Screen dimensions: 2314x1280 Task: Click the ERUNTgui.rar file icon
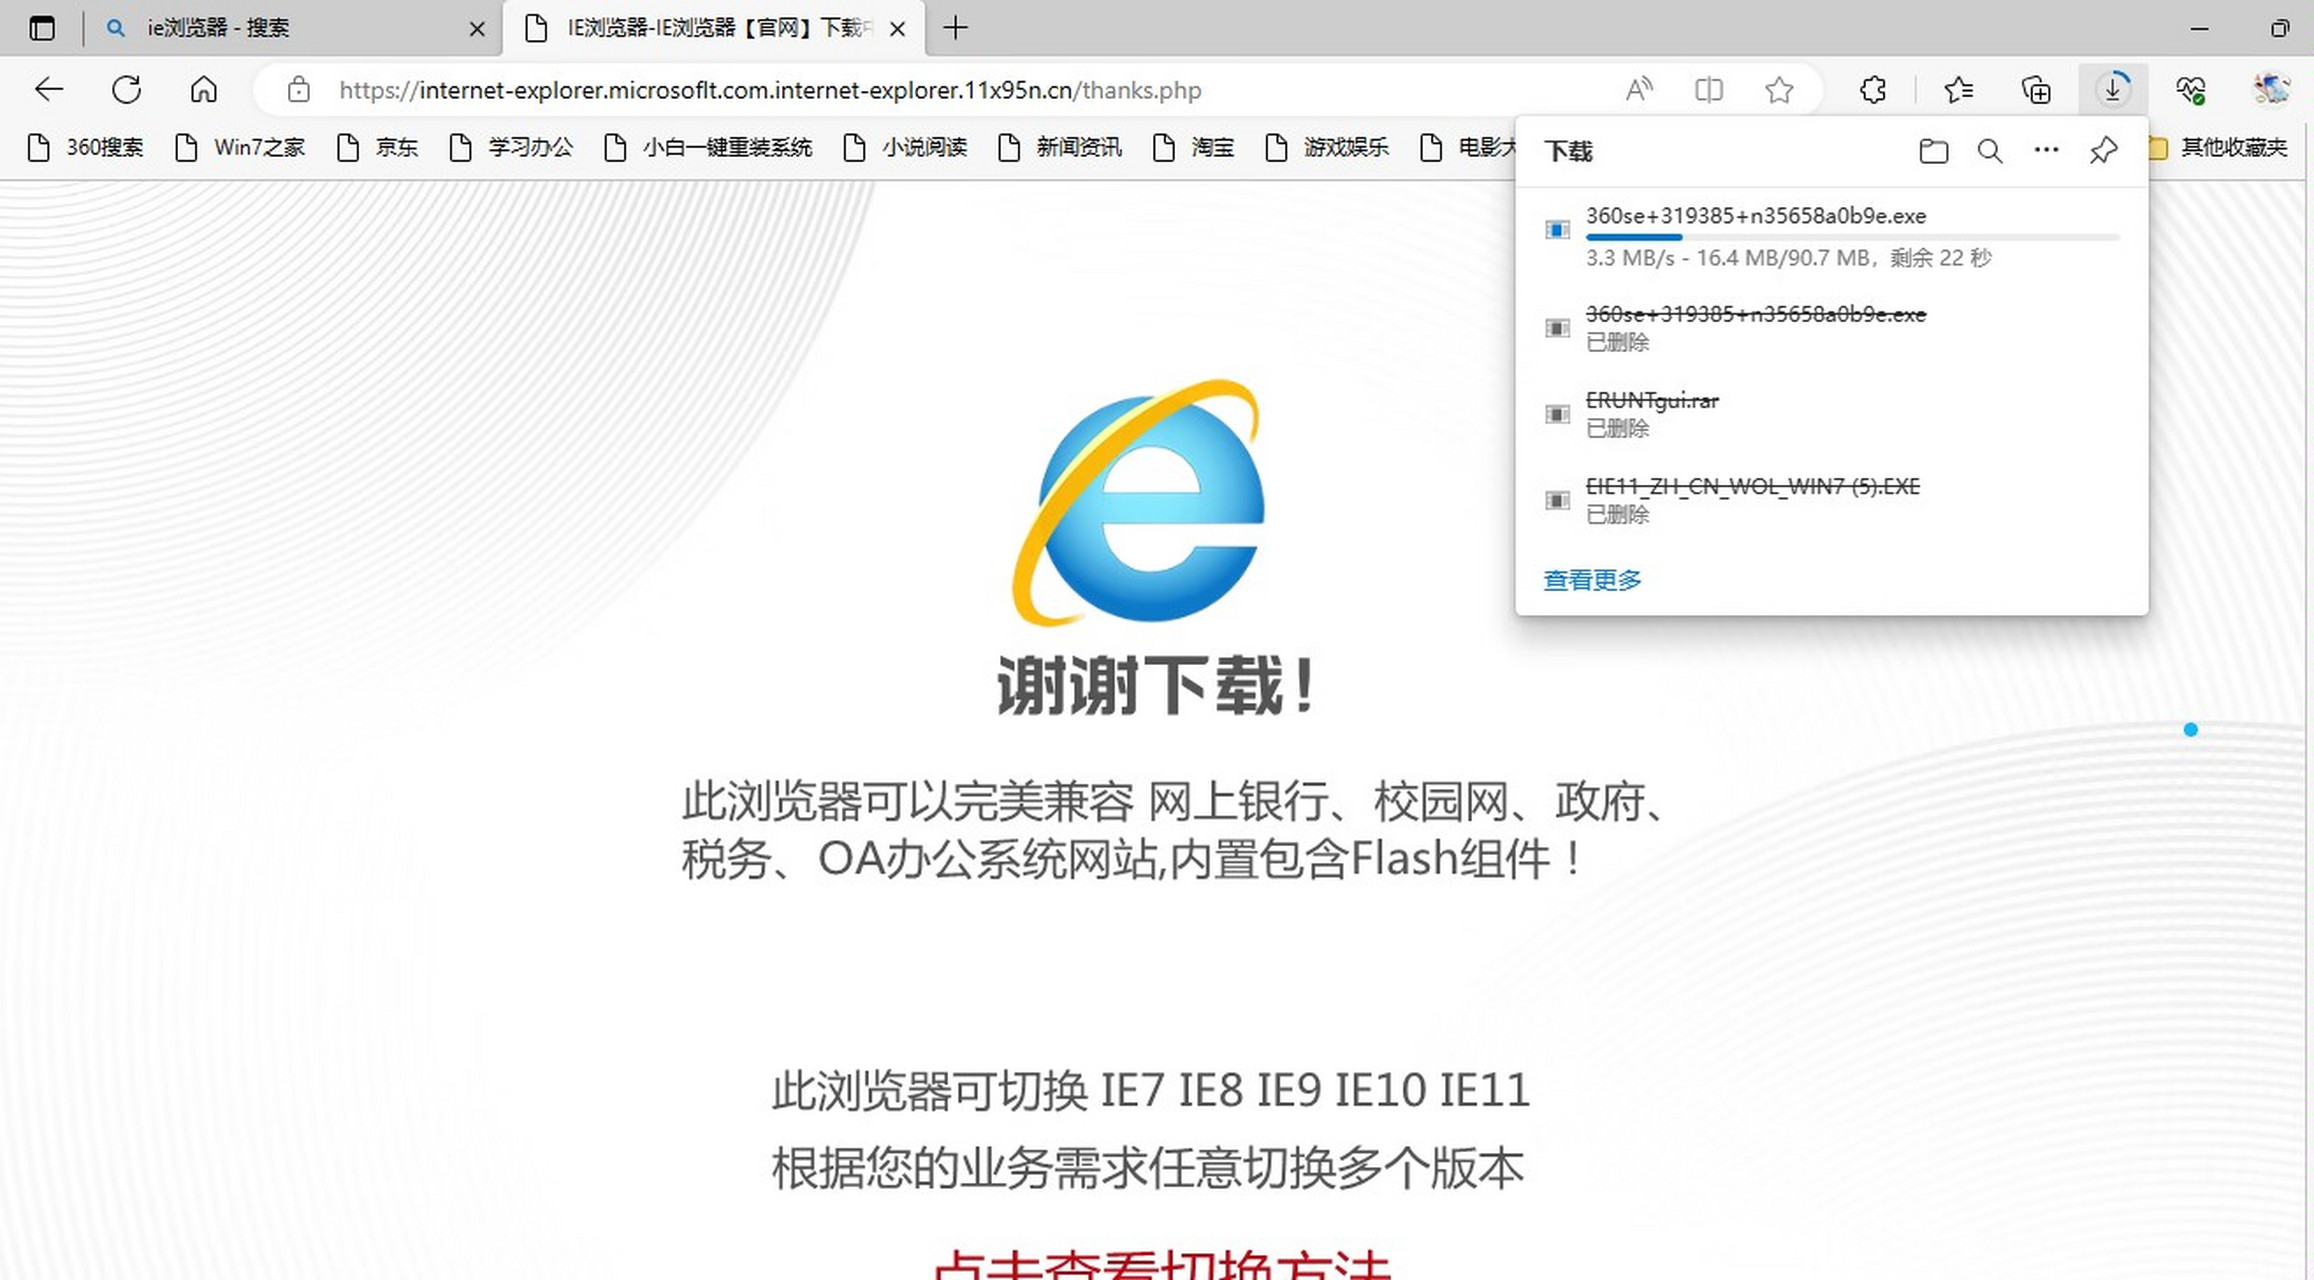pos(1557,414)
